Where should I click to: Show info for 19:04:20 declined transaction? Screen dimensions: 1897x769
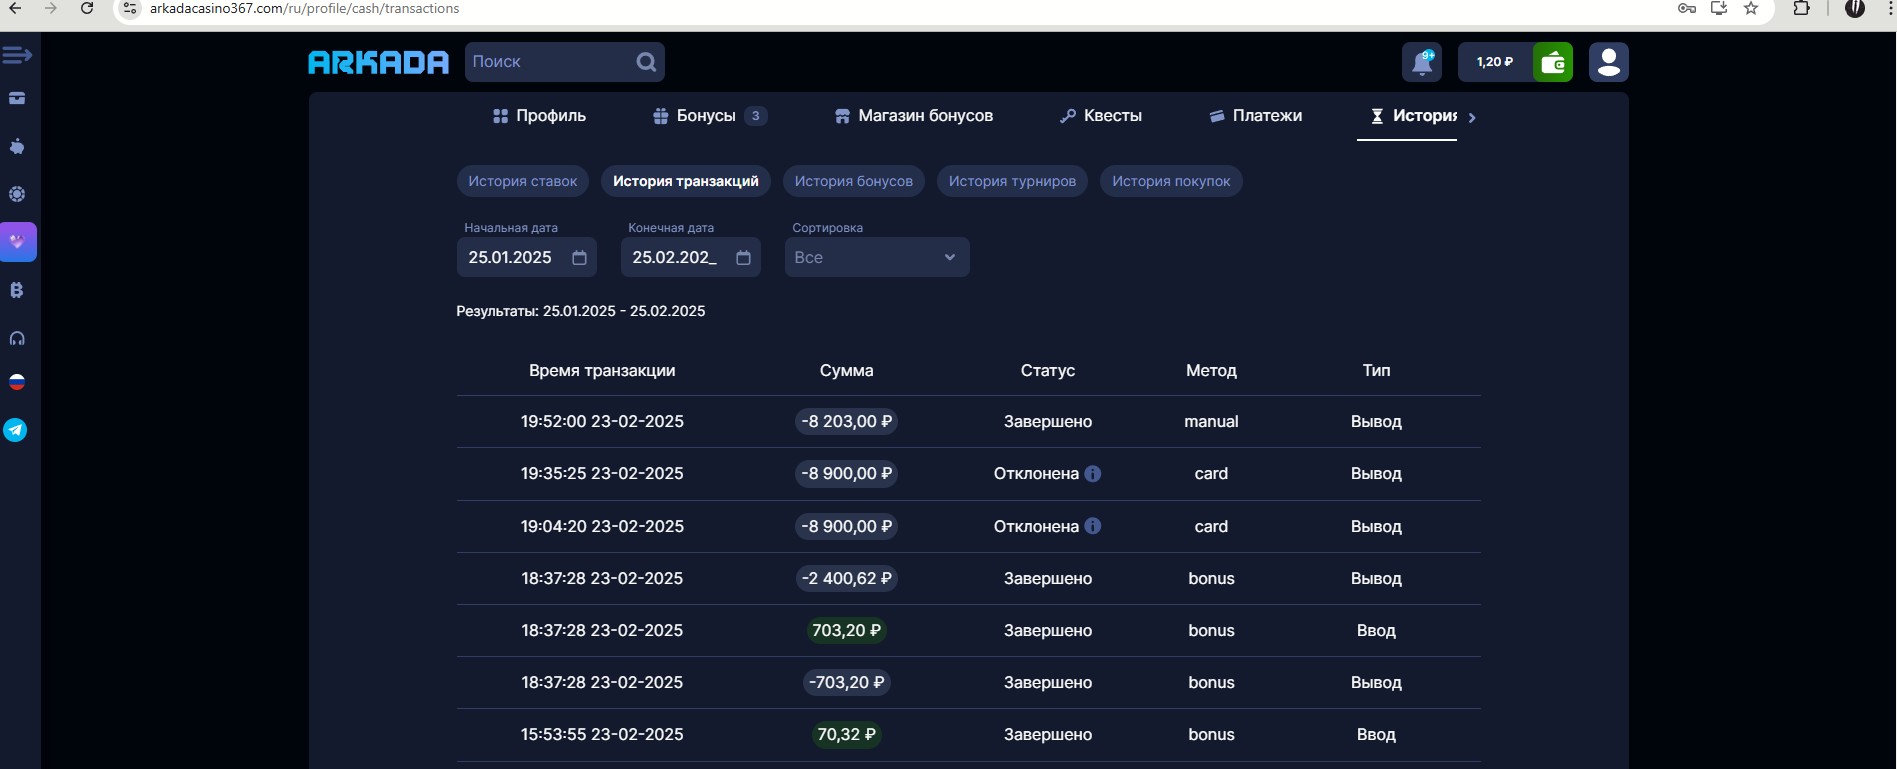[x=1093, y=526]
